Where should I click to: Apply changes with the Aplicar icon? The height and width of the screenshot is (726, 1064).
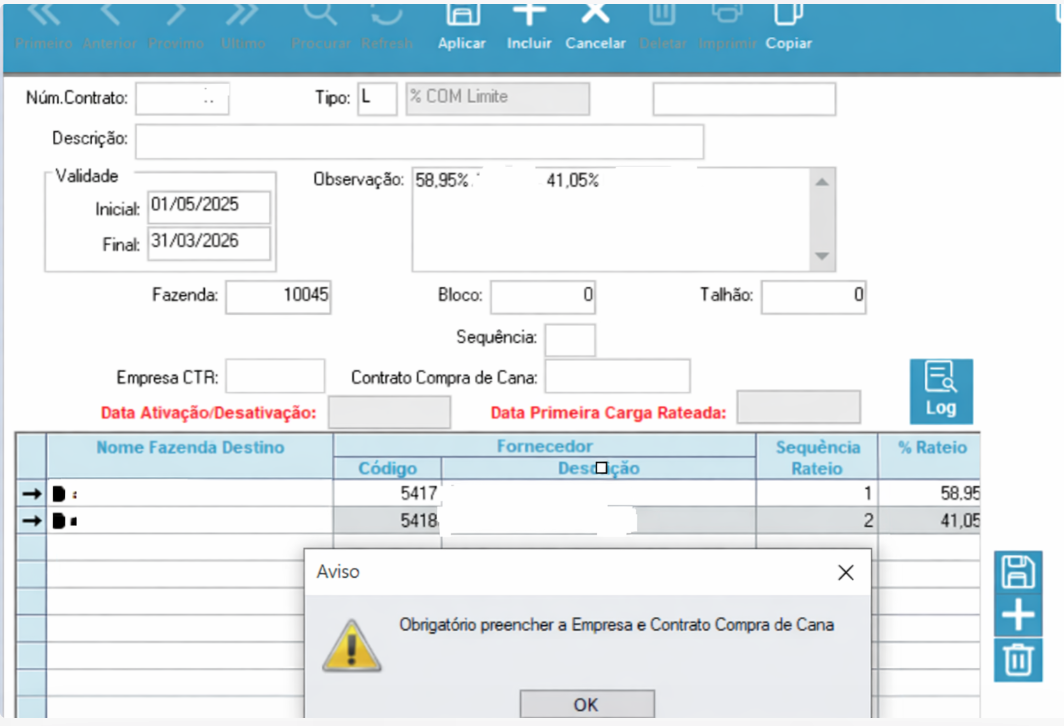[462, 26]
